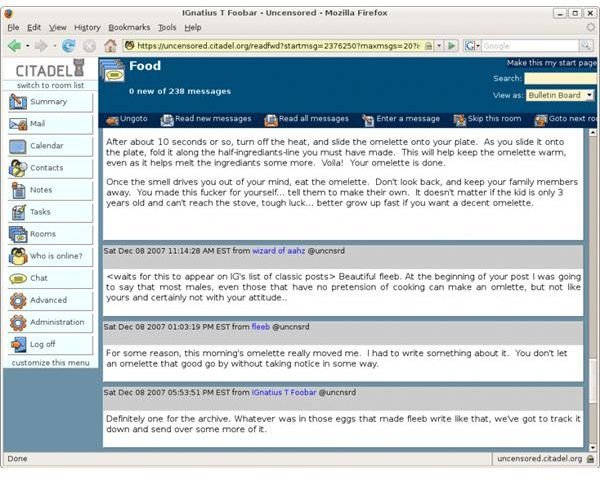Click the Administration gear icon
Screen dimensions: 600x481
coord(18,323)
